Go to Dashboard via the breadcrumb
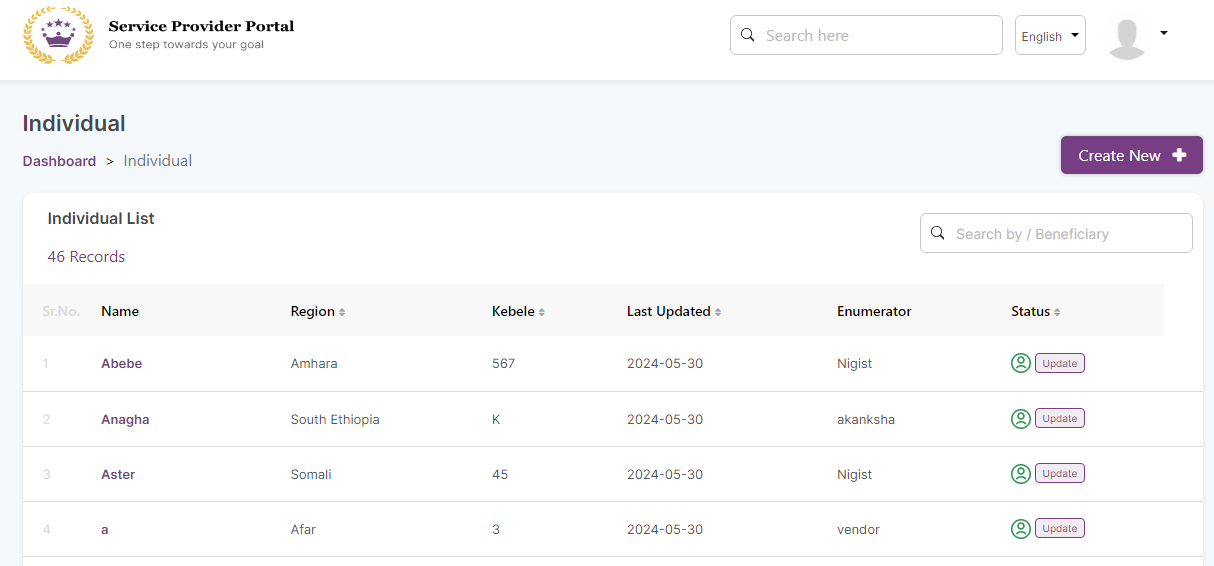This screenshot has height=566, width=1214. tap(59, 161)
